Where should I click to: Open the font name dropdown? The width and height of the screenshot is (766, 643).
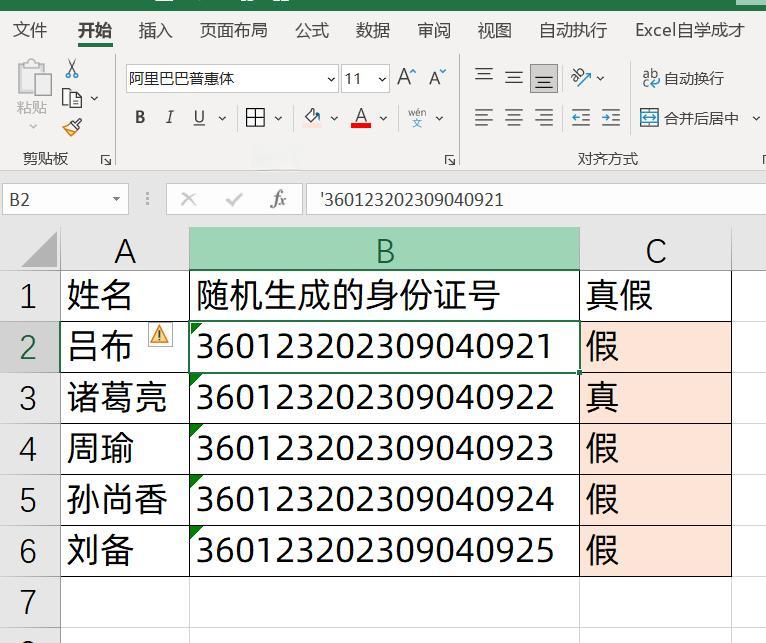point(331,78)
